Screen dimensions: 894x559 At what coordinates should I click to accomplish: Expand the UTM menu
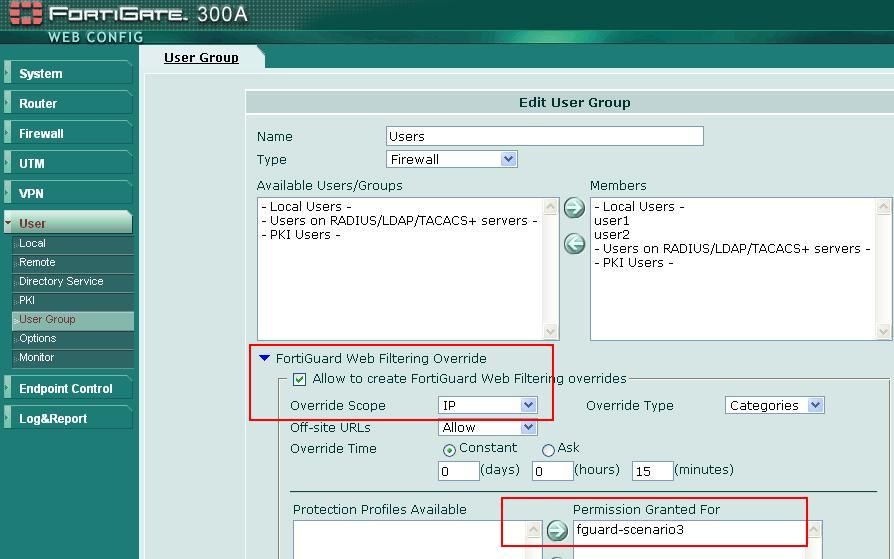[x=68, y=164]
